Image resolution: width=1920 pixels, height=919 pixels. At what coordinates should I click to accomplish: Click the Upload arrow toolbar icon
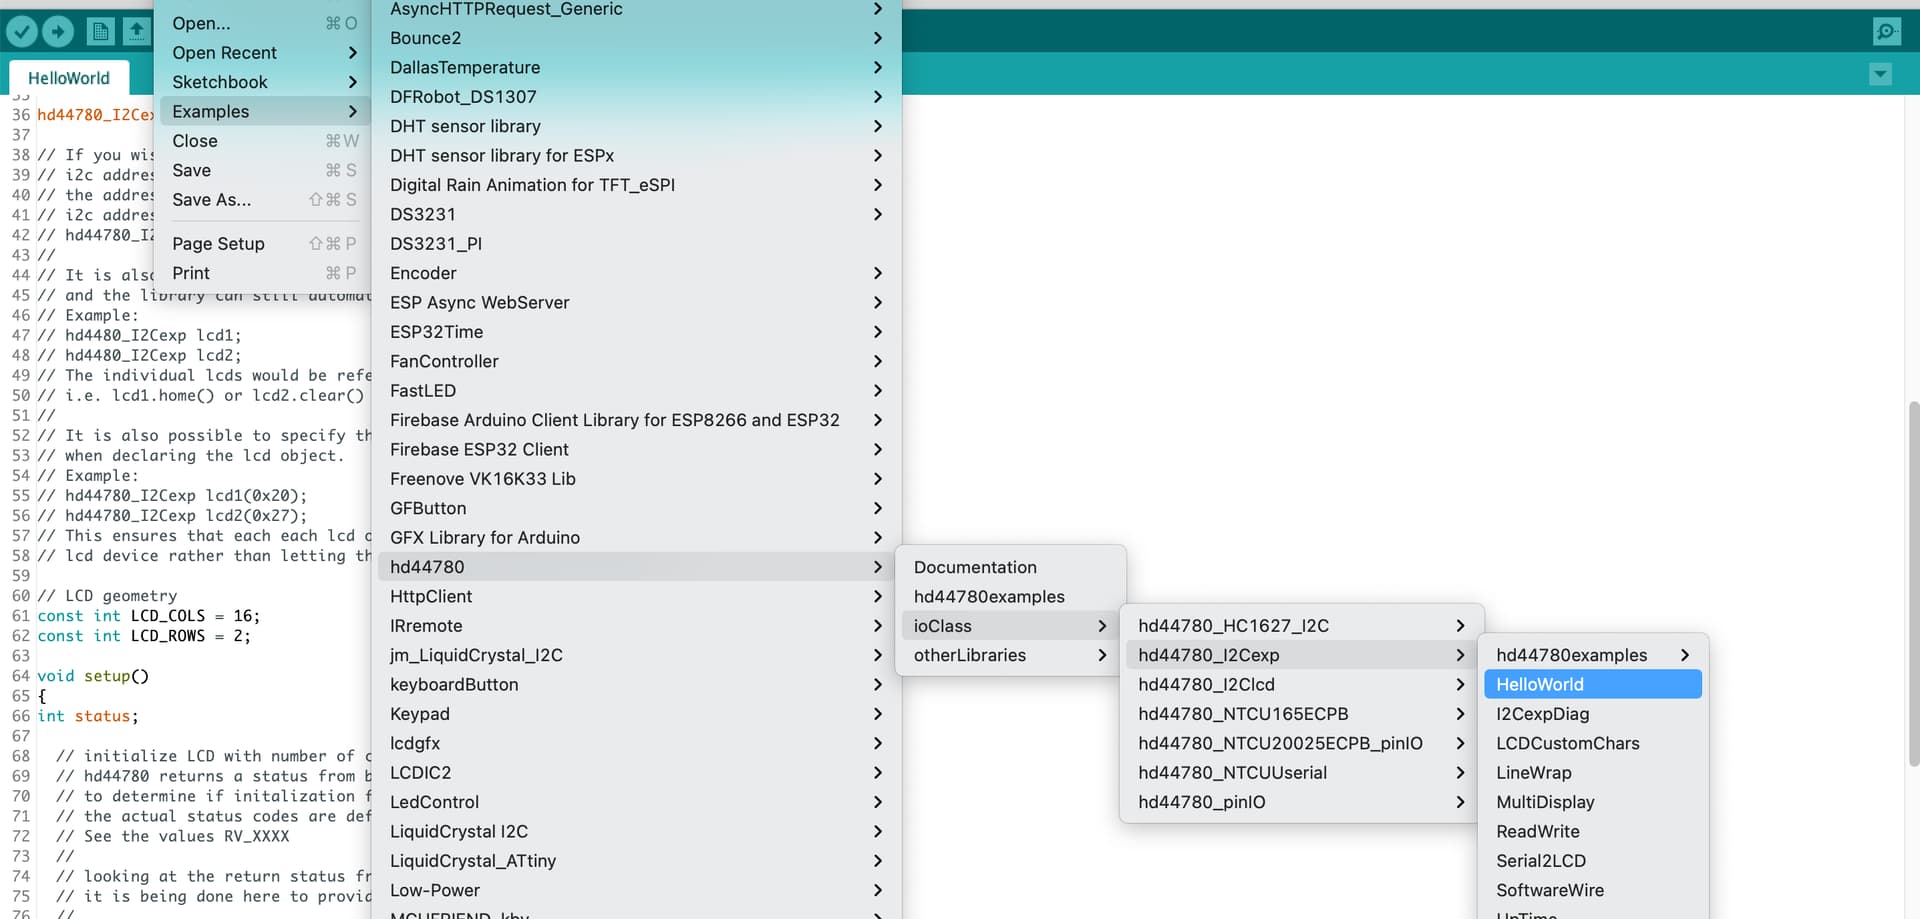[58, 32]
